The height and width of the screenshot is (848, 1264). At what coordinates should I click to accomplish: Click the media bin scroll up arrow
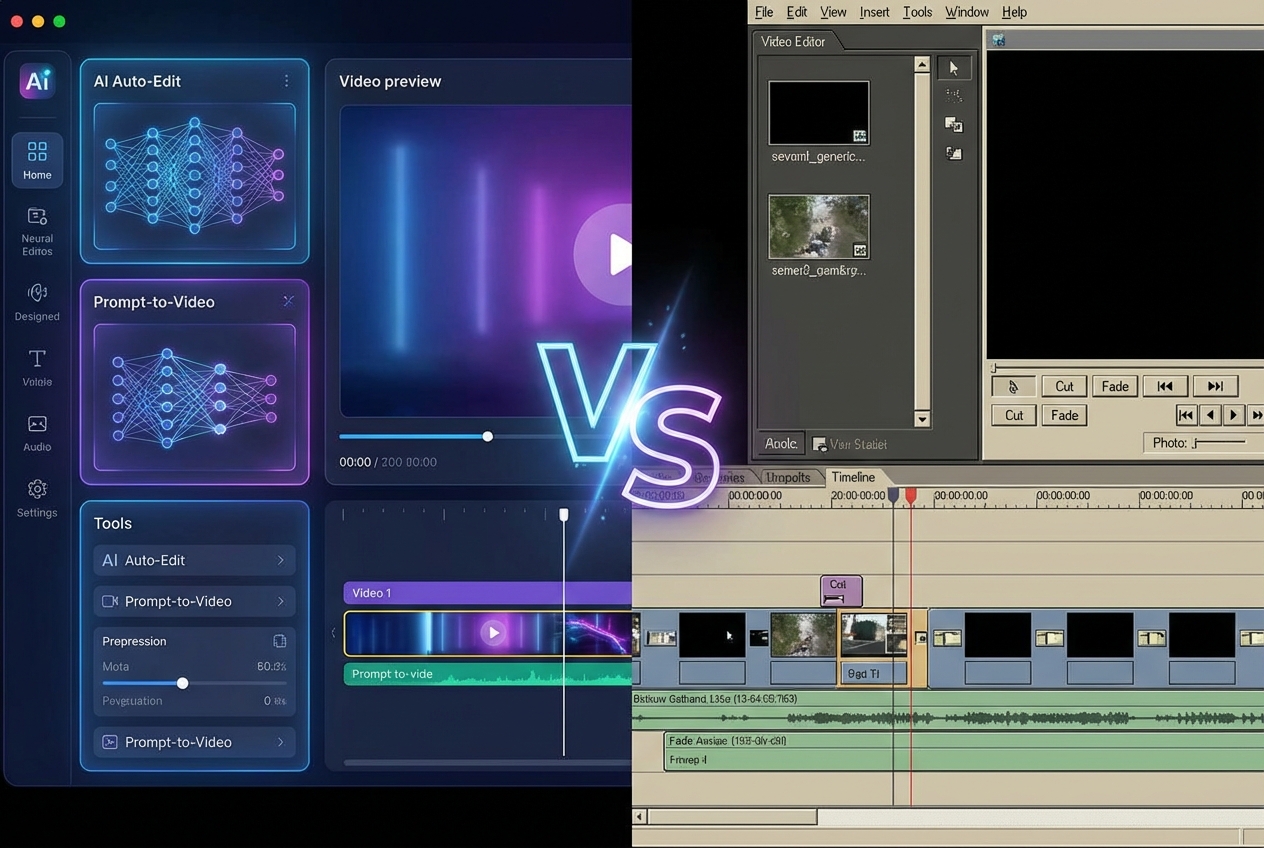tap(922, 65)
